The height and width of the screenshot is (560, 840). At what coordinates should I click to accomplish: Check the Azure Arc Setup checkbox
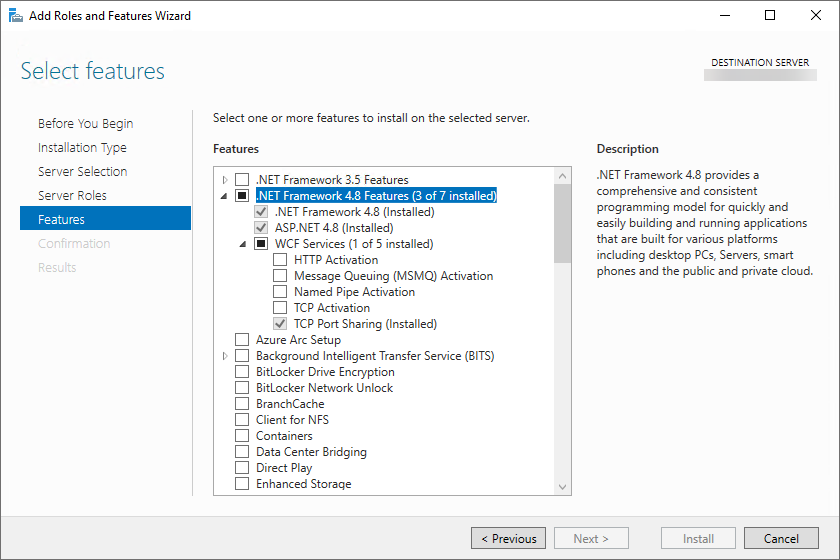pos(242,340)
